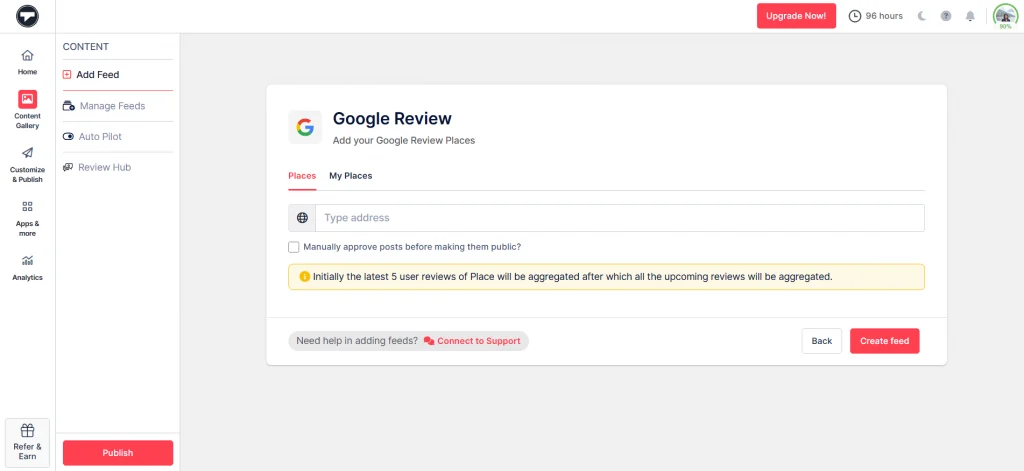1024x471 pixels.
Task: Open Manage Feeds menu item
Action: 112,106
